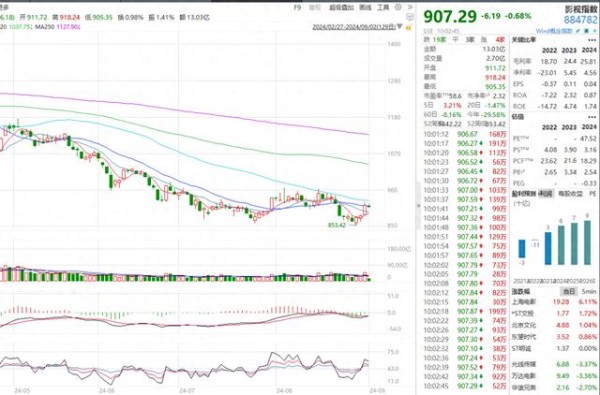Select the 利润 tab in 盈利预测
This screenshot has width=600, height=395.
coord(546,194)
